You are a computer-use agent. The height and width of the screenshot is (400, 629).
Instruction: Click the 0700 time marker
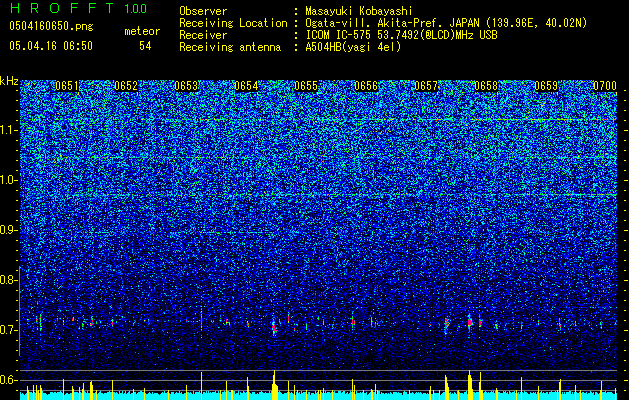tap(605, 86)
